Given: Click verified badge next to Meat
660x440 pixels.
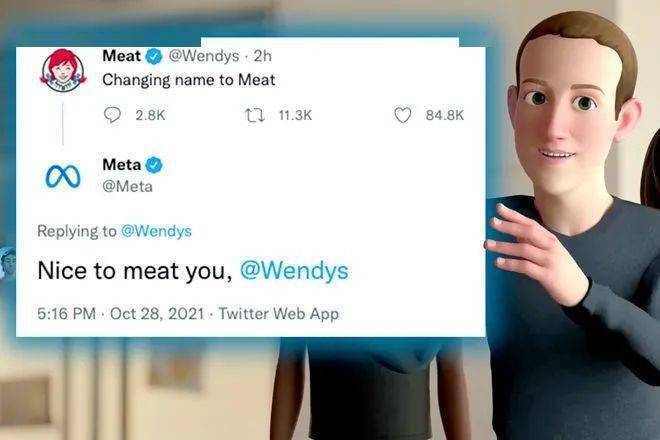Looking at the screenshot, I should click(x=154, y=56).
